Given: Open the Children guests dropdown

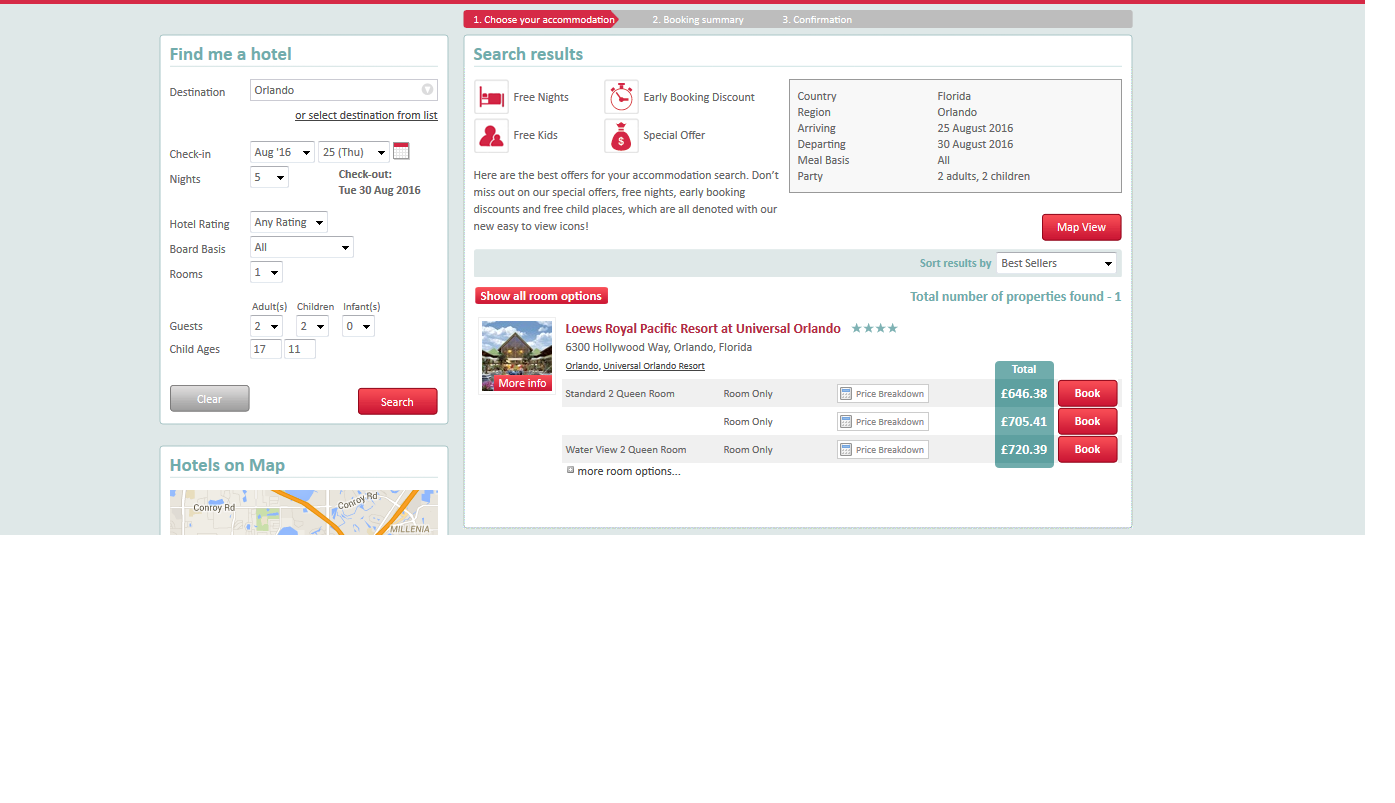Looking at the screenshot, I should [313, 326].
